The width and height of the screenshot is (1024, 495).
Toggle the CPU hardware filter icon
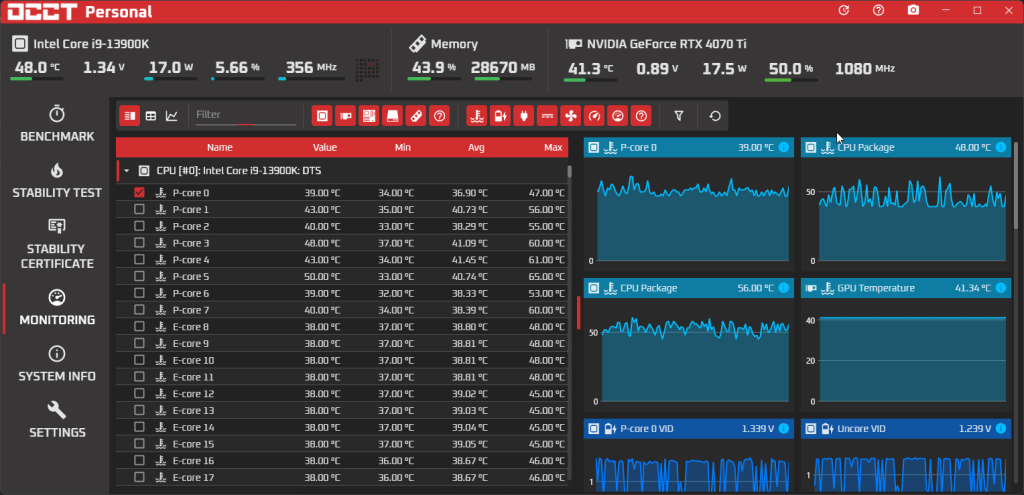(322, 116)
